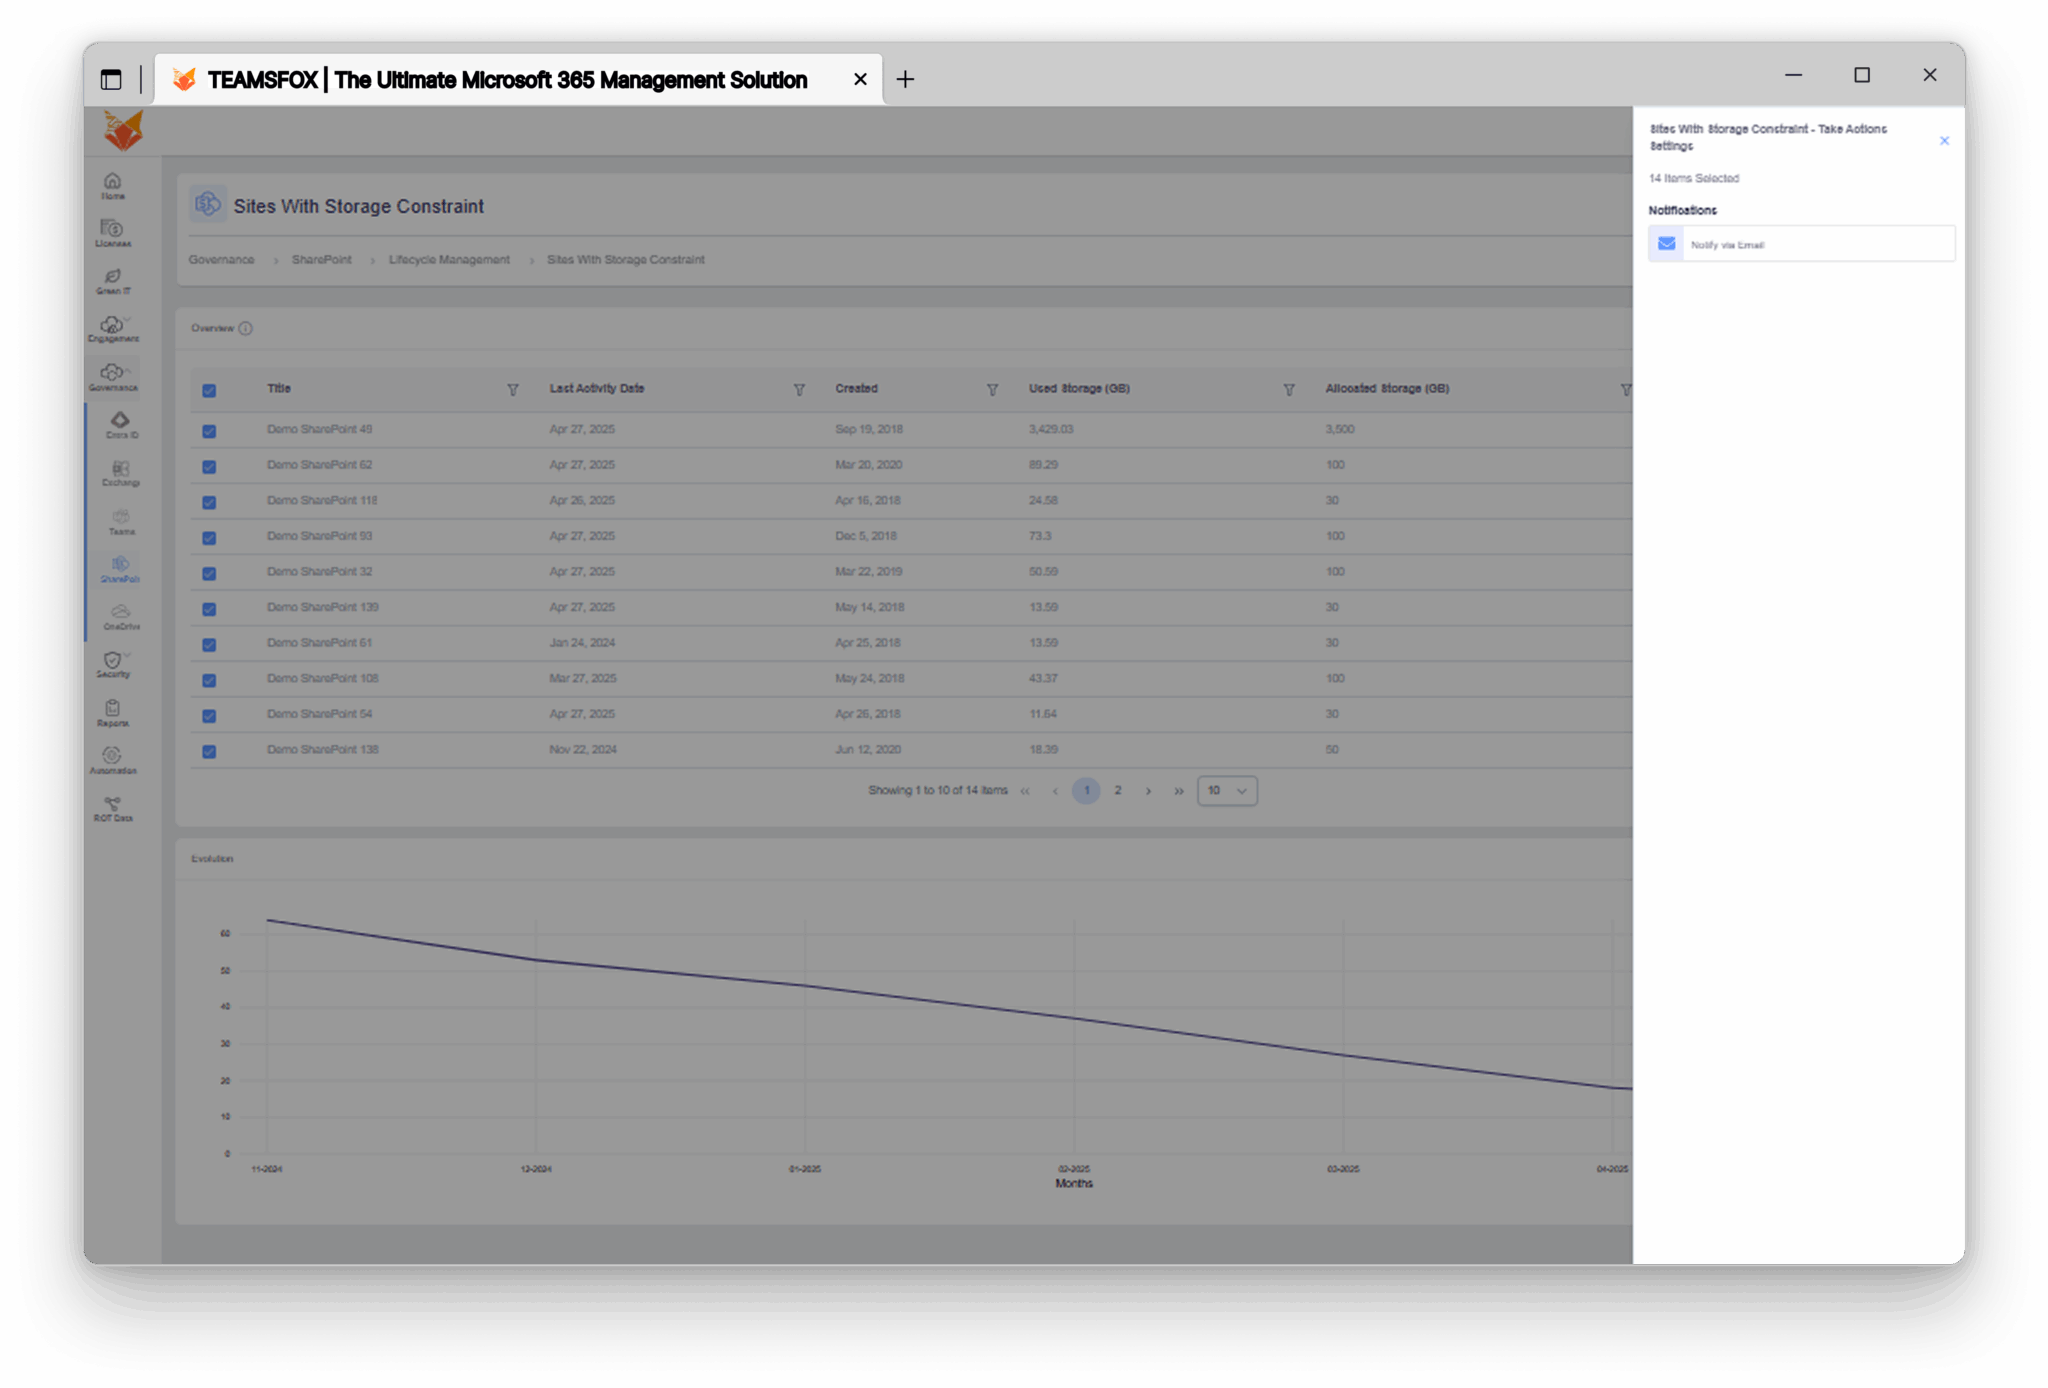2048x1388 pixels.
Task: Open the Used Storage column filter funnel
Action: coord(1288,390)
